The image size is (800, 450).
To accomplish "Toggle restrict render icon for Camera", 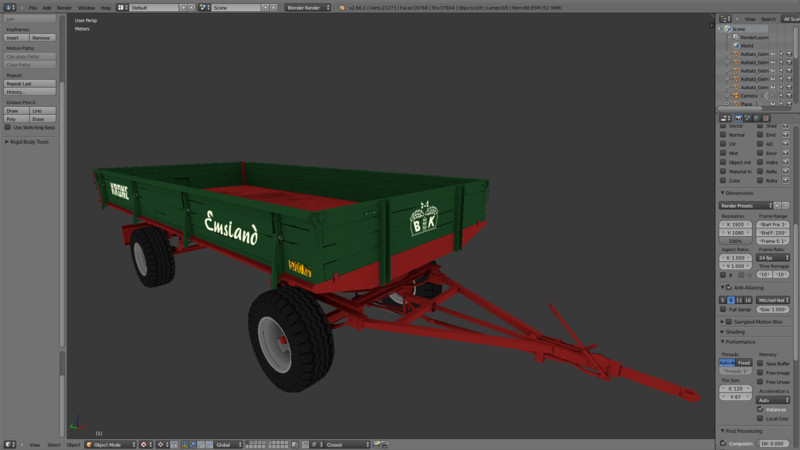I will tap(789, 95).
